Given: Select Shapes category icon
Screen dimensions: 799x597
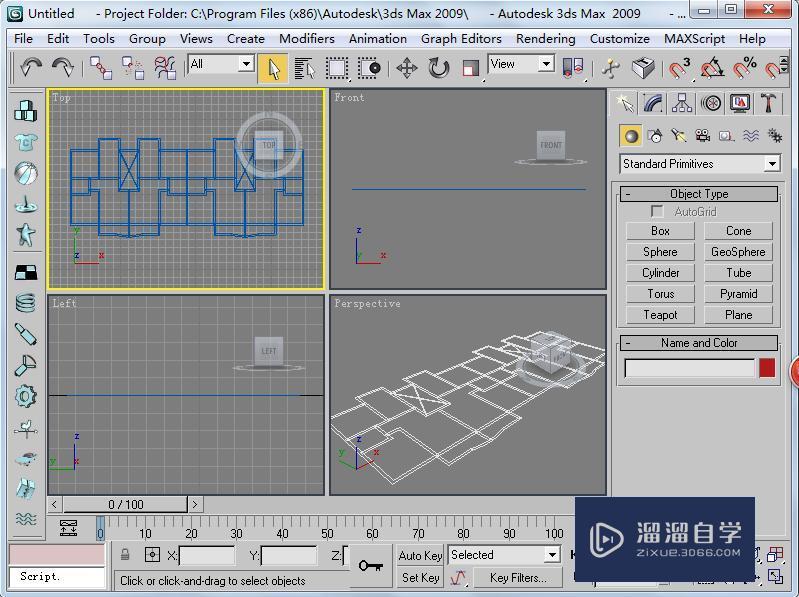Looking at the screenshot, I should [655, 136].
